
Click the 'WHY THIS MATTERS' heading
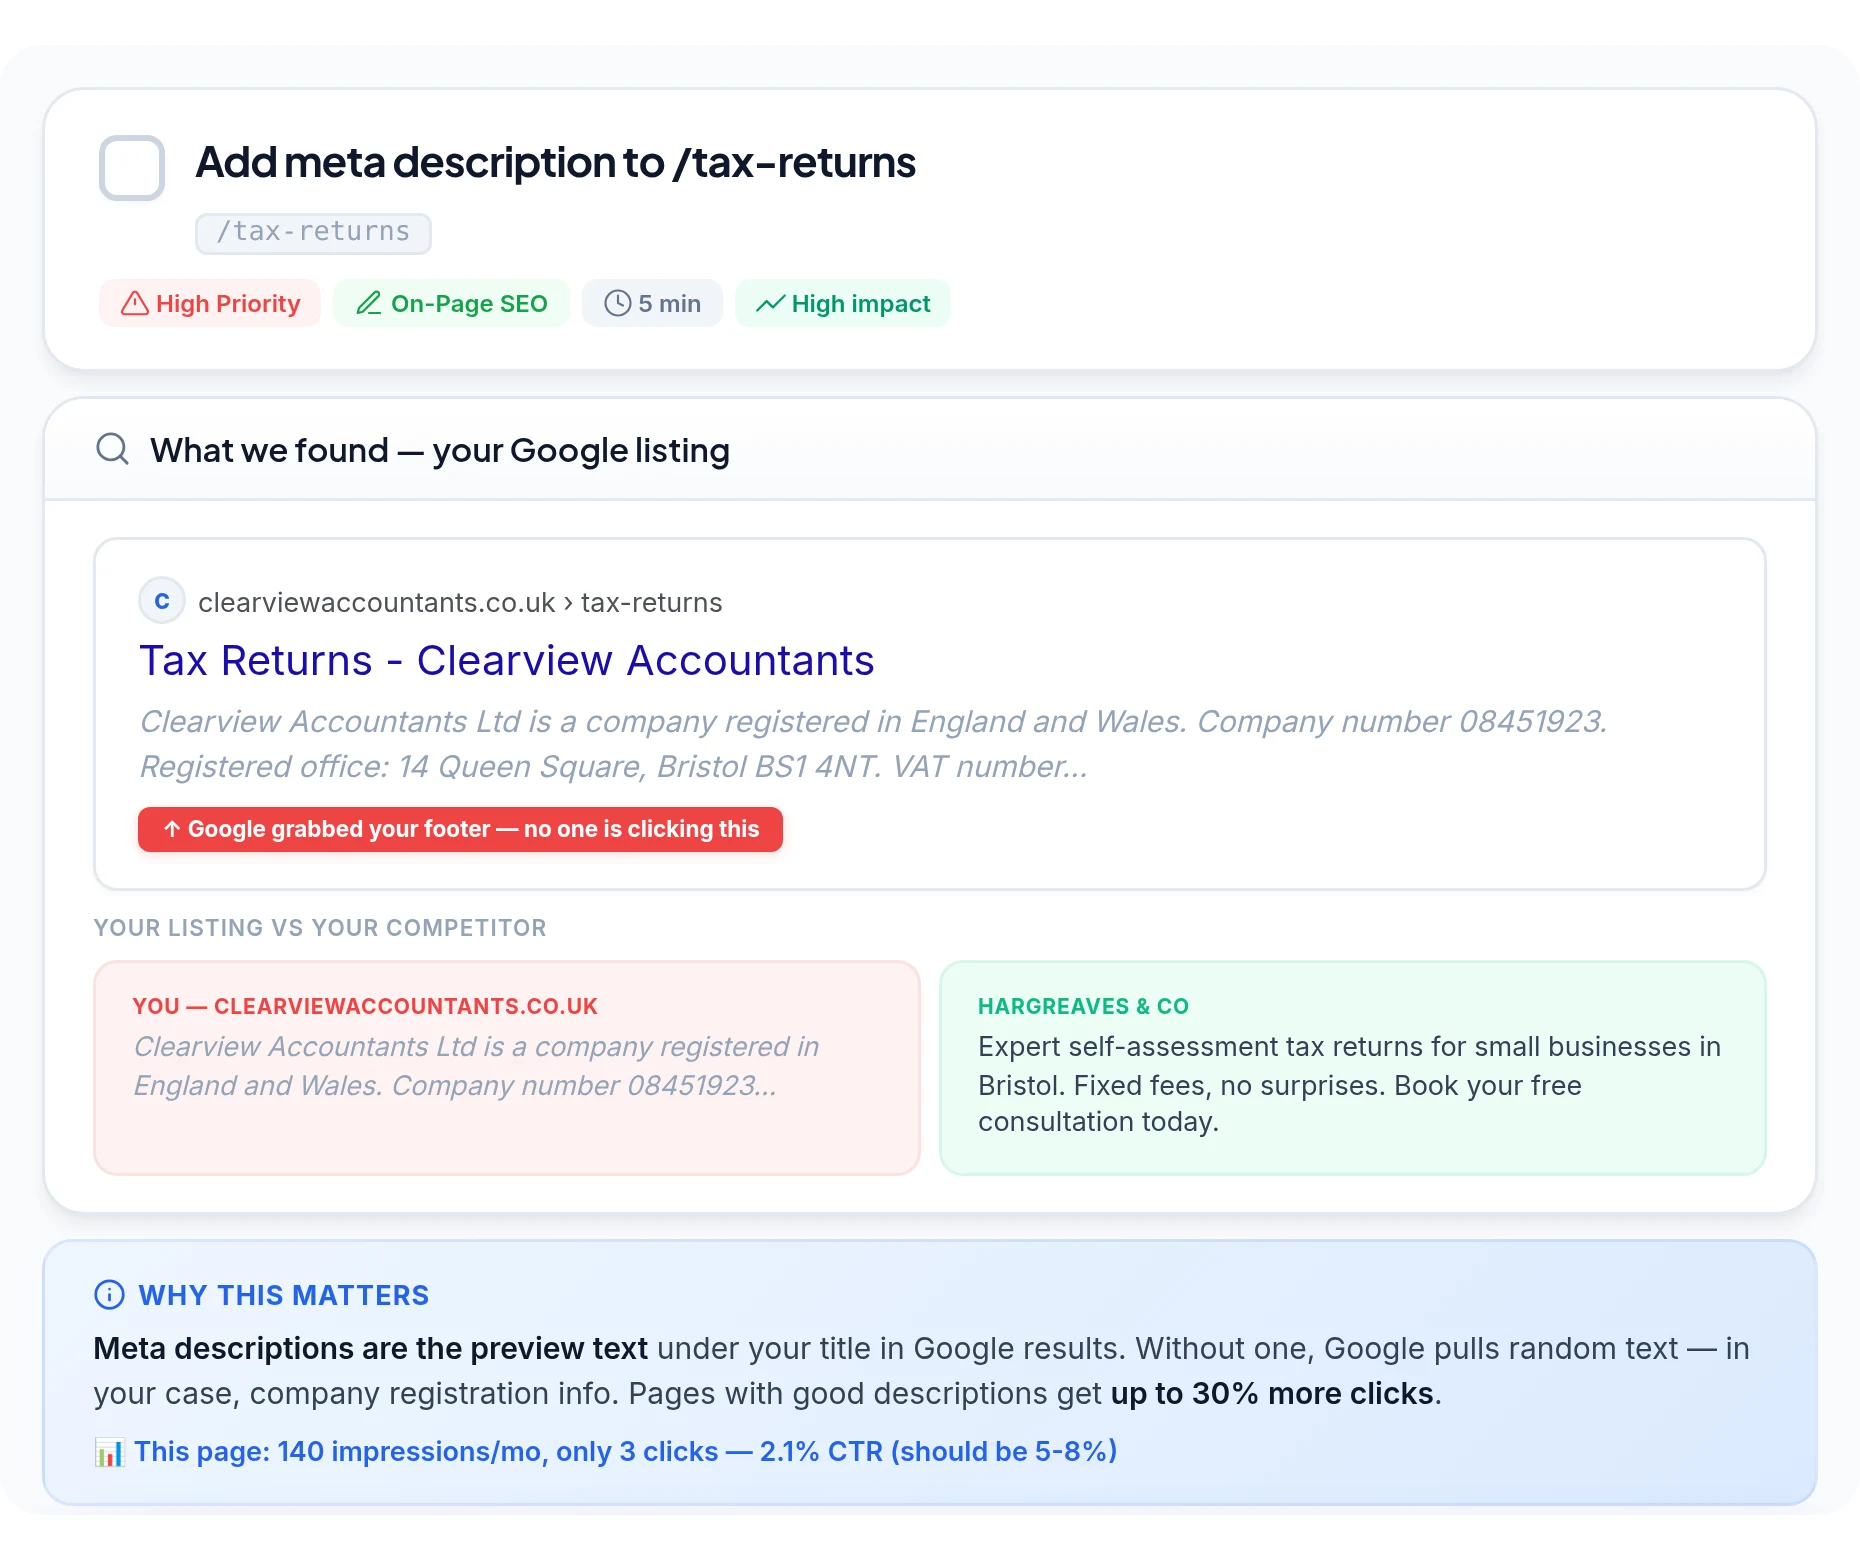[284, 1295]
